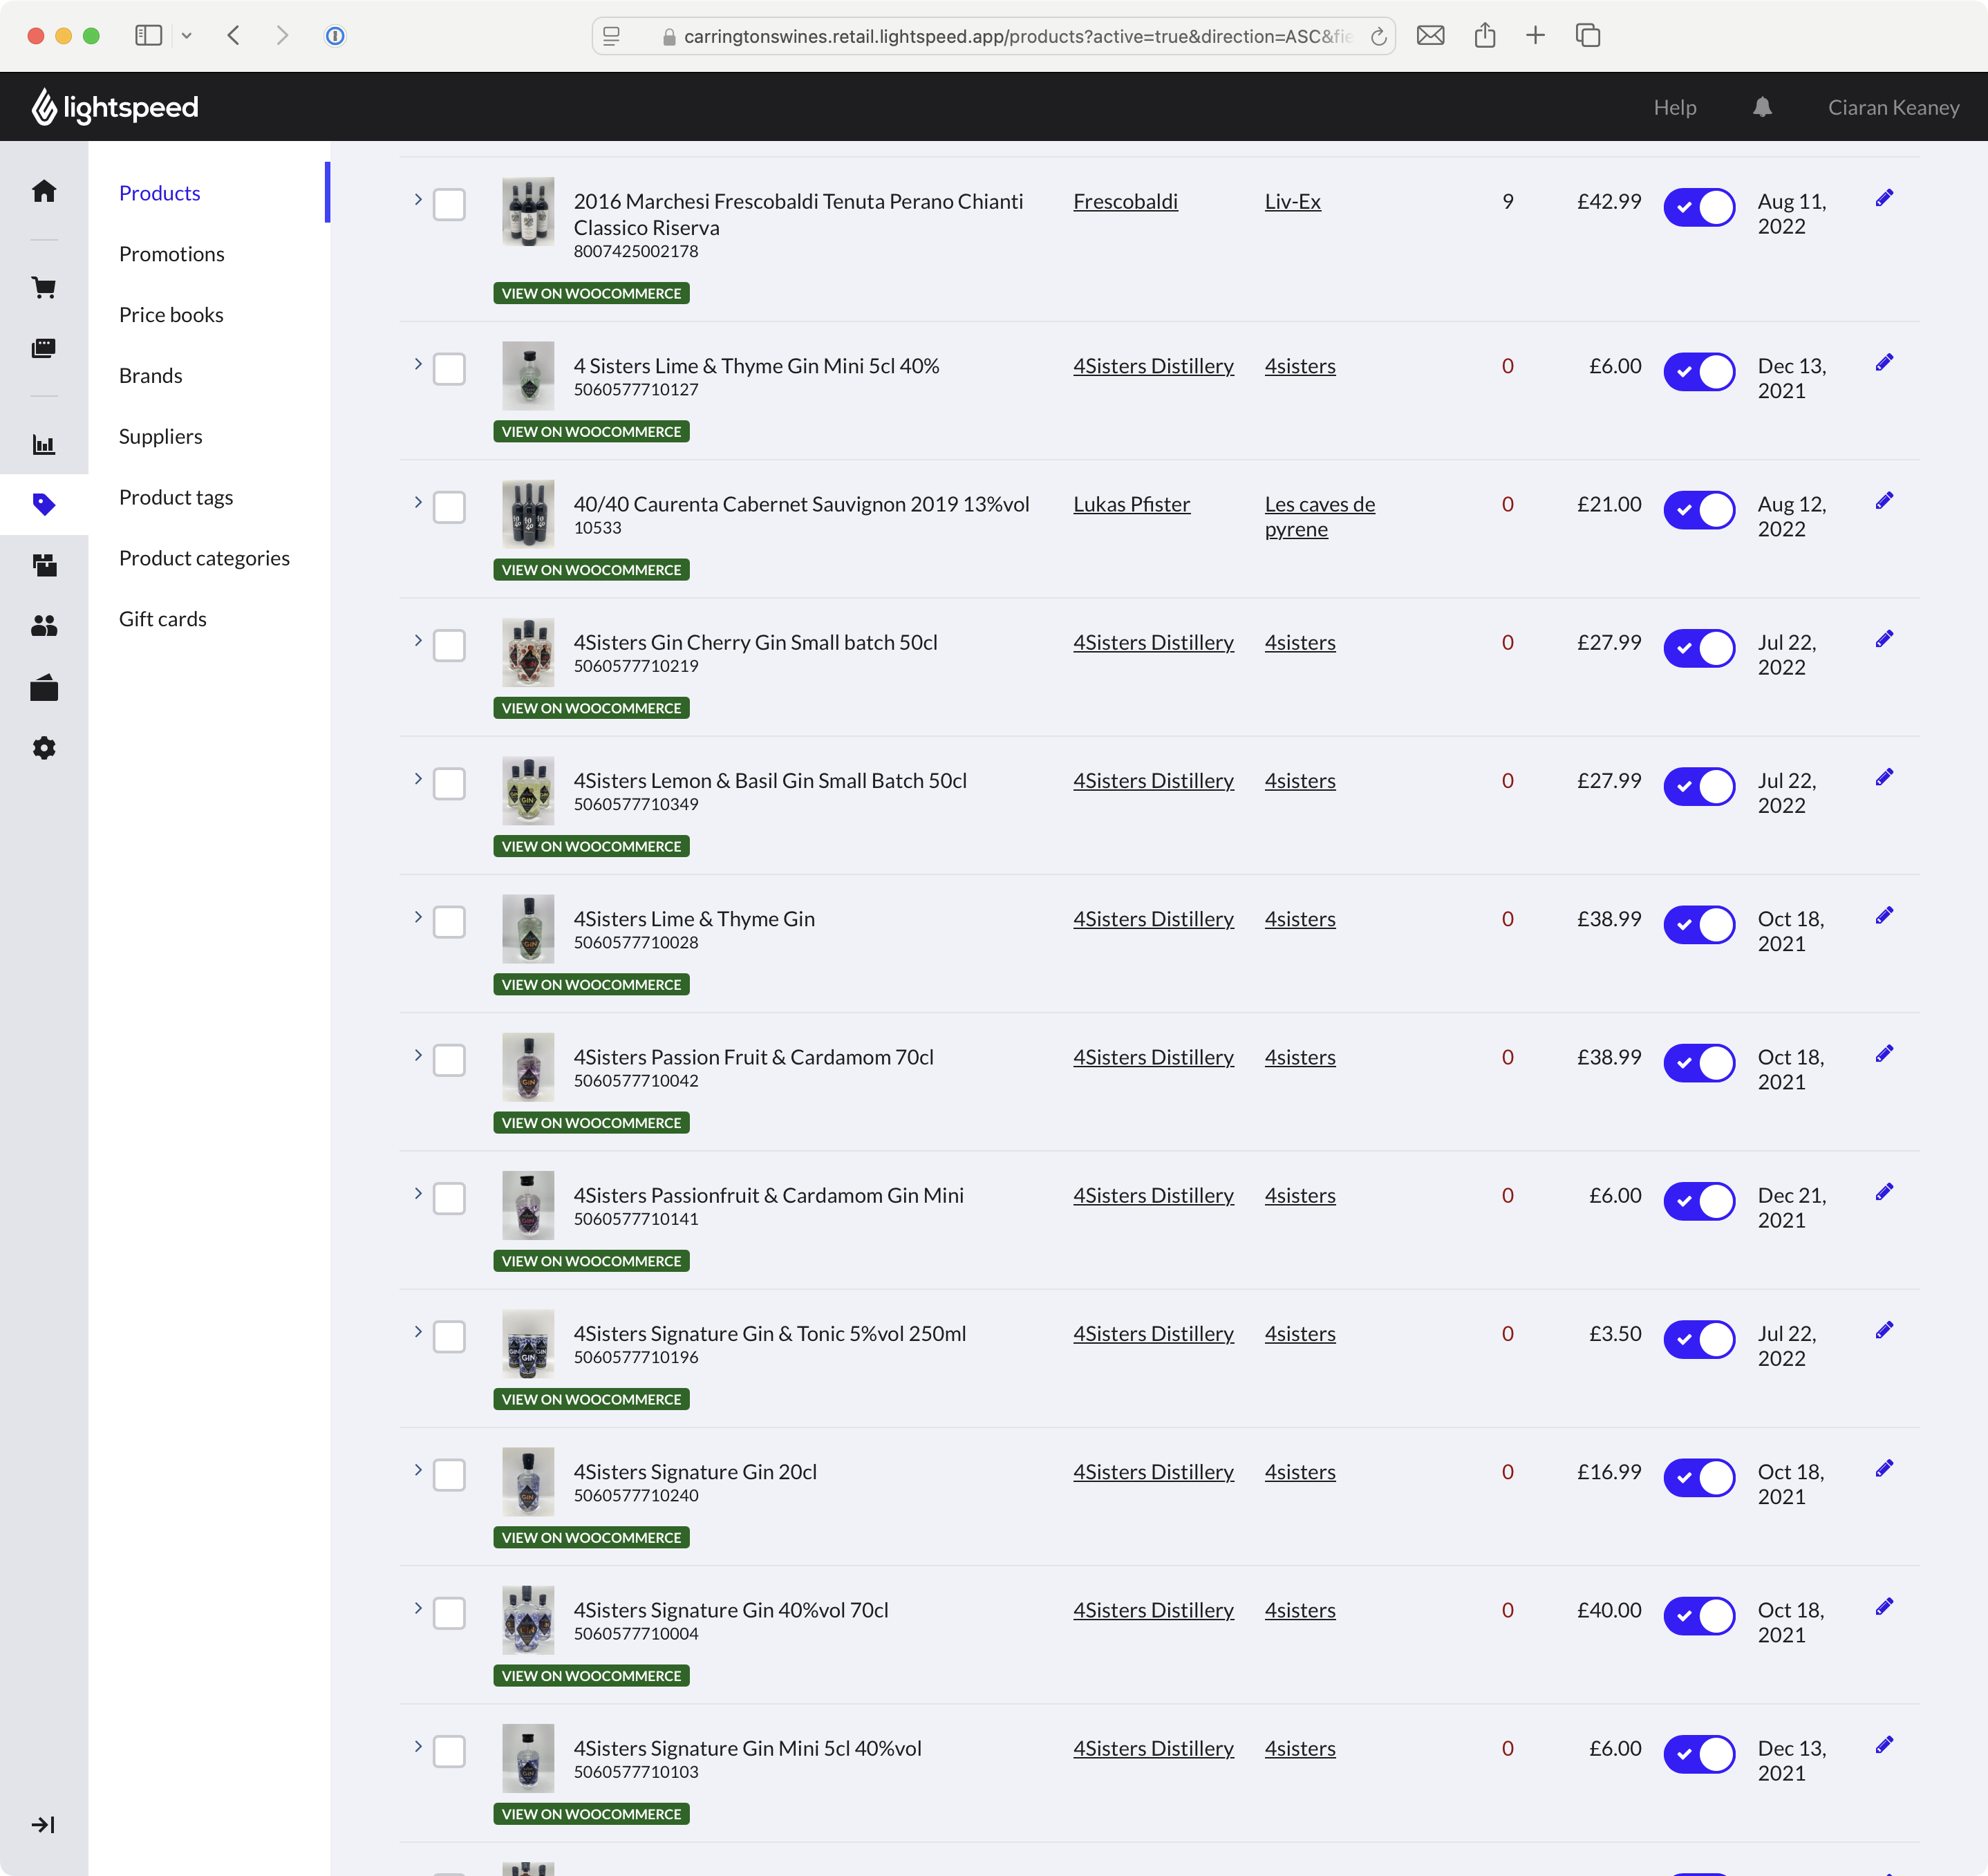View 4Sisters Signature Gin 20cl on WooCommerce

591,1538
